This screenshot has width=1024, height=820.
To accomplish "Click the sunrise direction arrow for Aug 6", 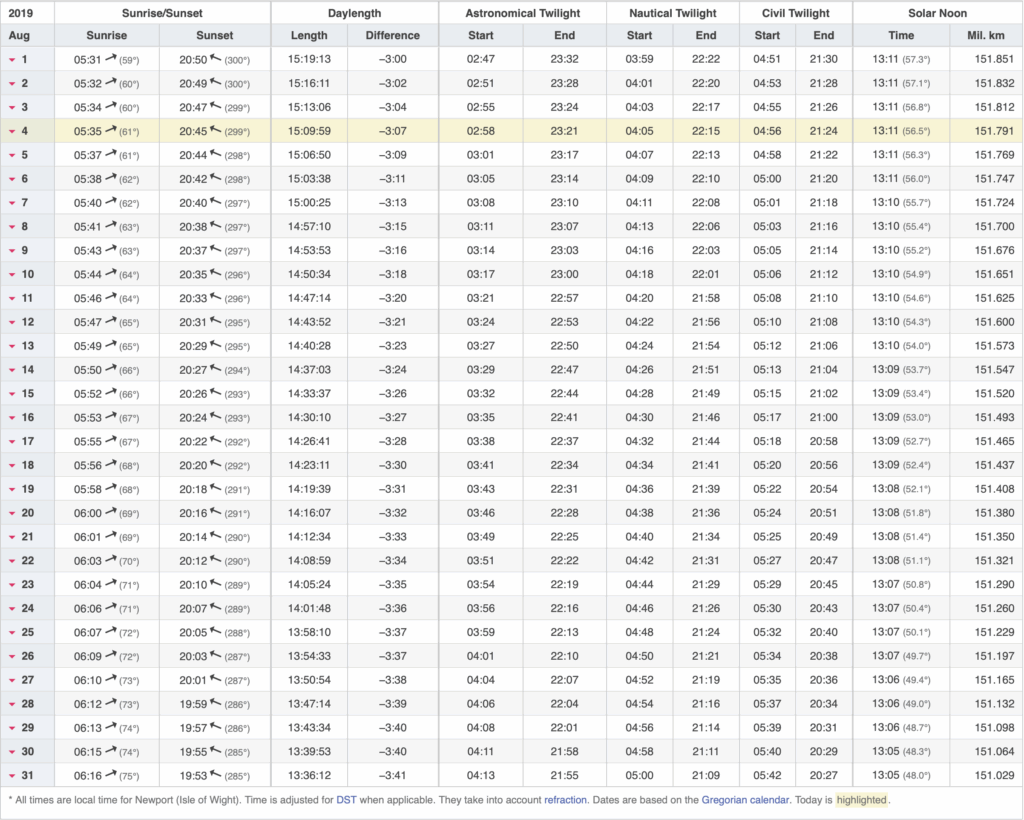I will click(110, 178).
